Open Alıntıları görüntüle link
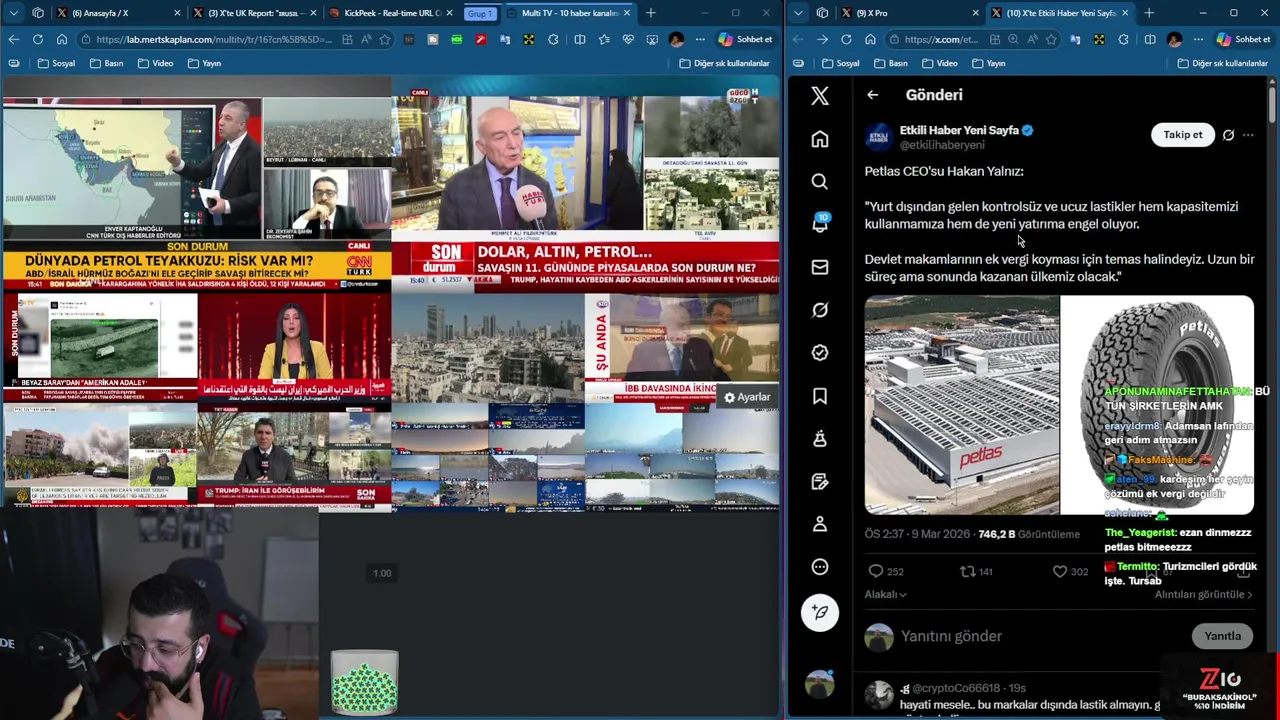The image size is (1280, 720). pos(1203,594)
